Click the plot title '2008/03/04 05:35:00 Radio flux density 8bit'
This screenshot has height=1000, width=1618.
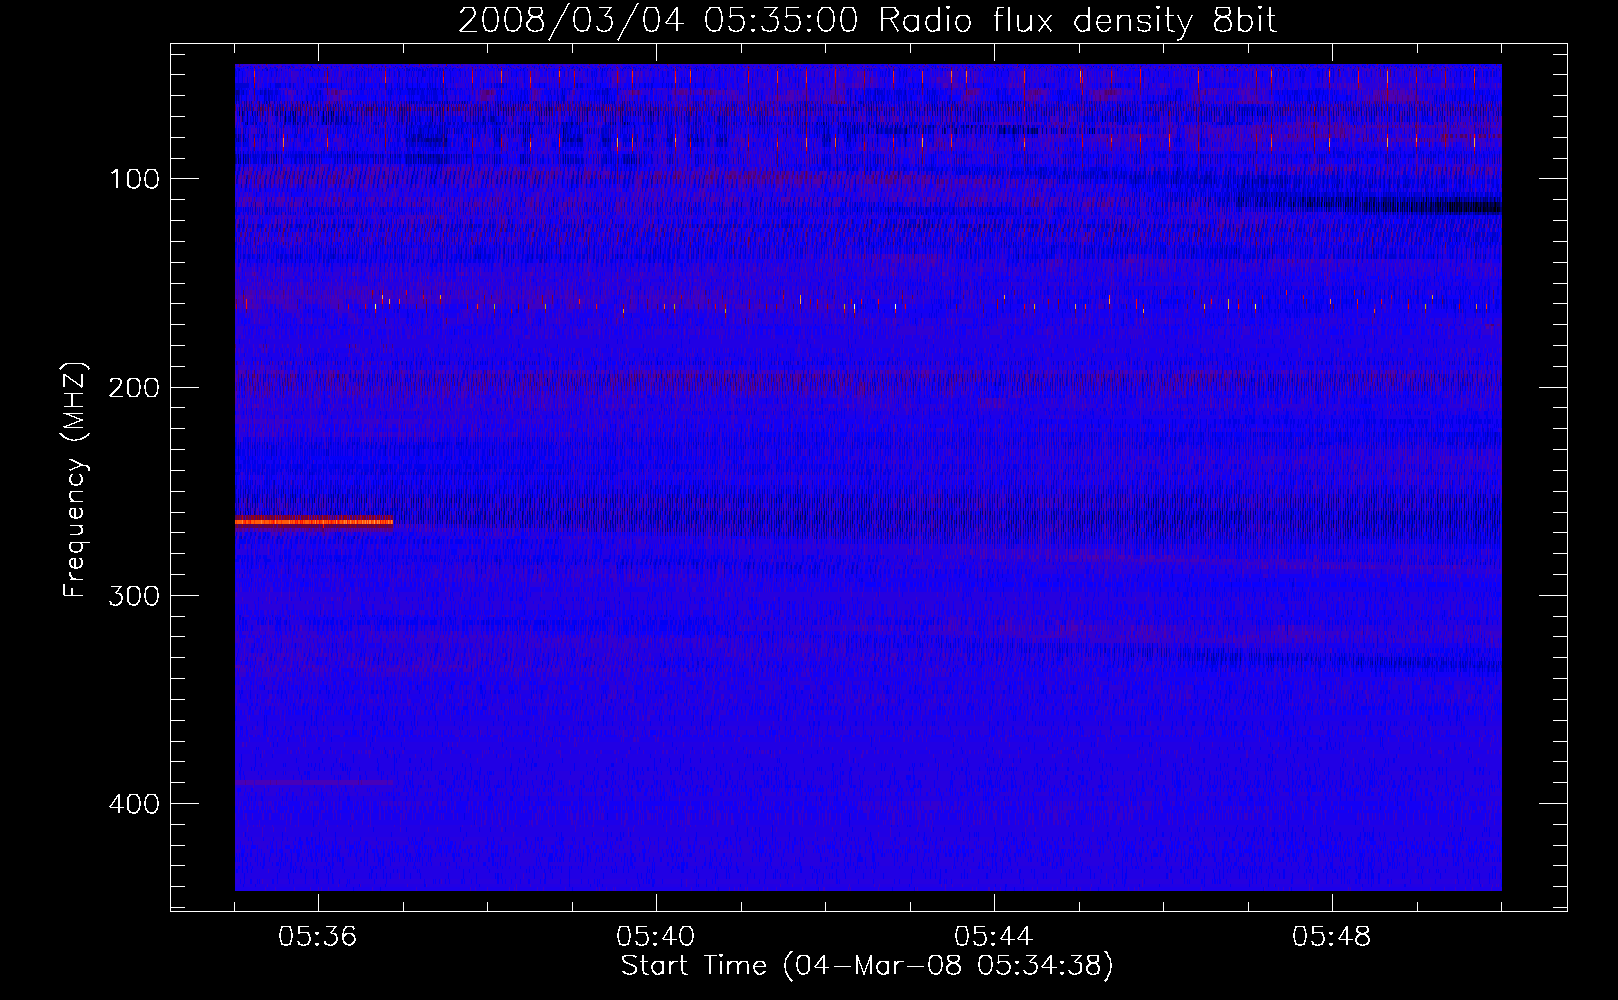(x=867, y=21)
